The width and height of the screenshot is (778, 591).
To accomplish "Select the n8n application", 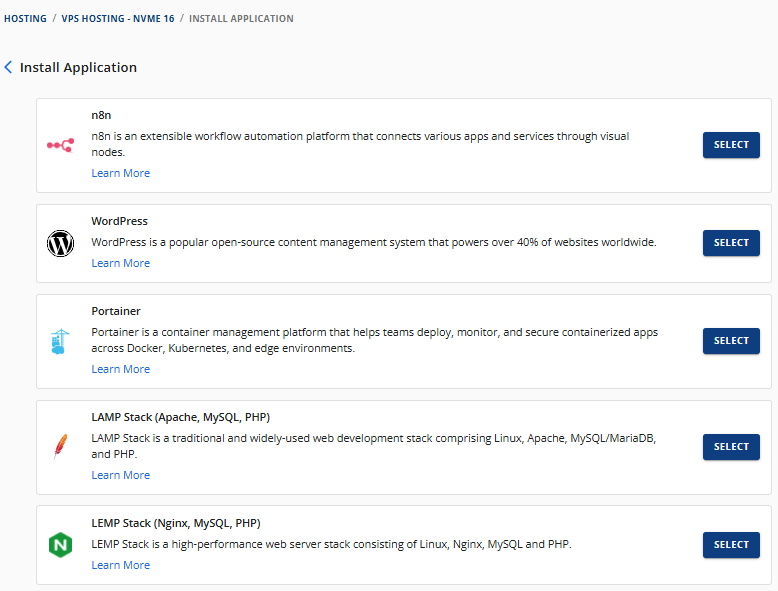I will tap(731, 145).
